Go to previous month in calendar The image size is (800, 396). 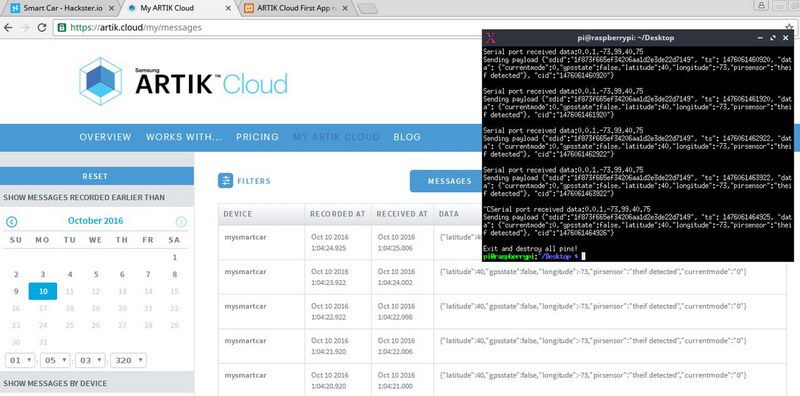click(x=12, y=222)
